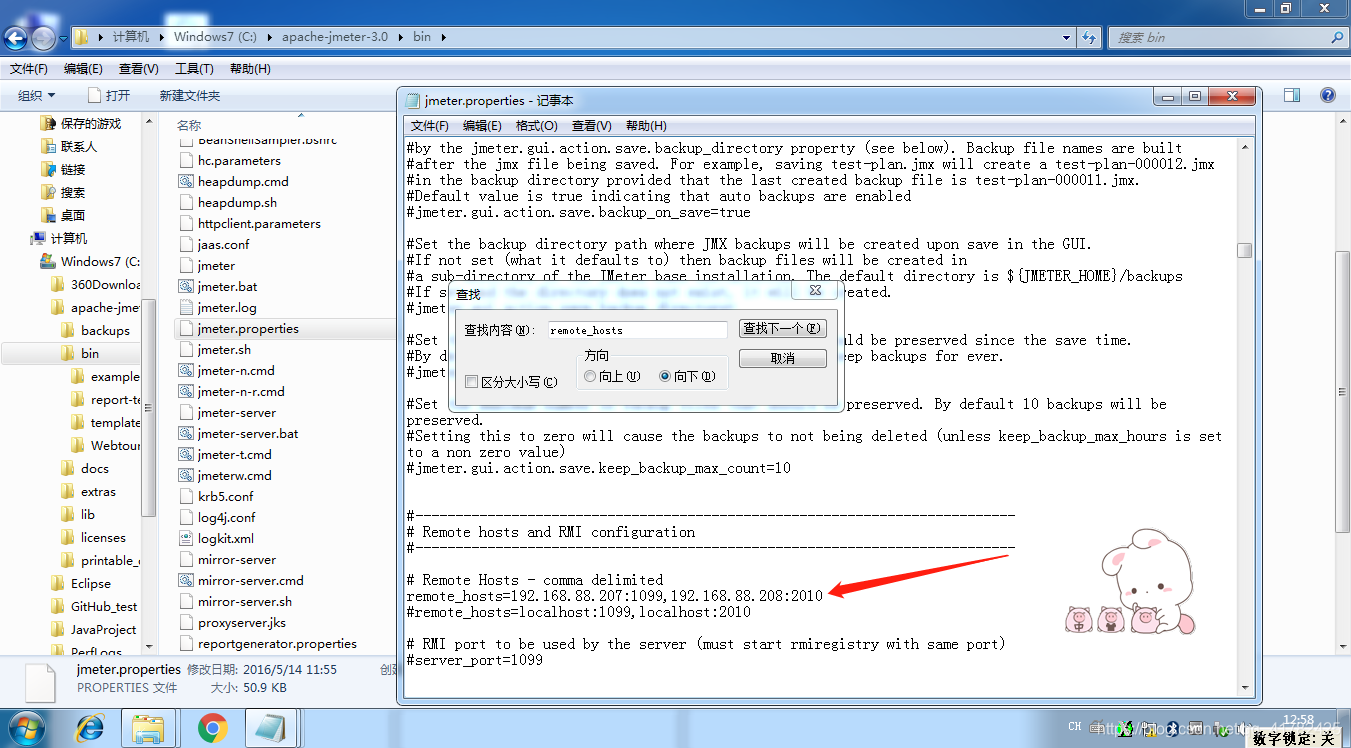Open the Windows Start orb
Viewport: 1351px width, 748px height.
pyautogui.click(x=26, y=727)
